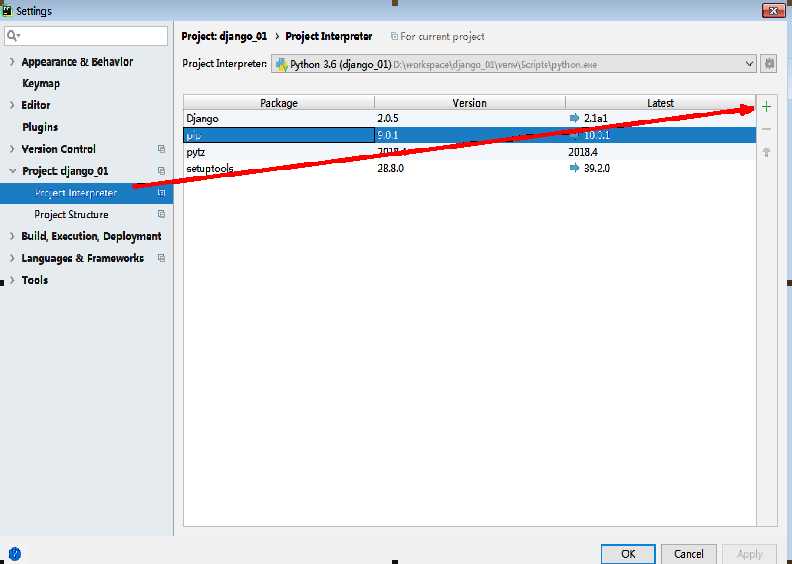
Task: Click the Python icon in interpreter dropdown
Action: point(281,64)
